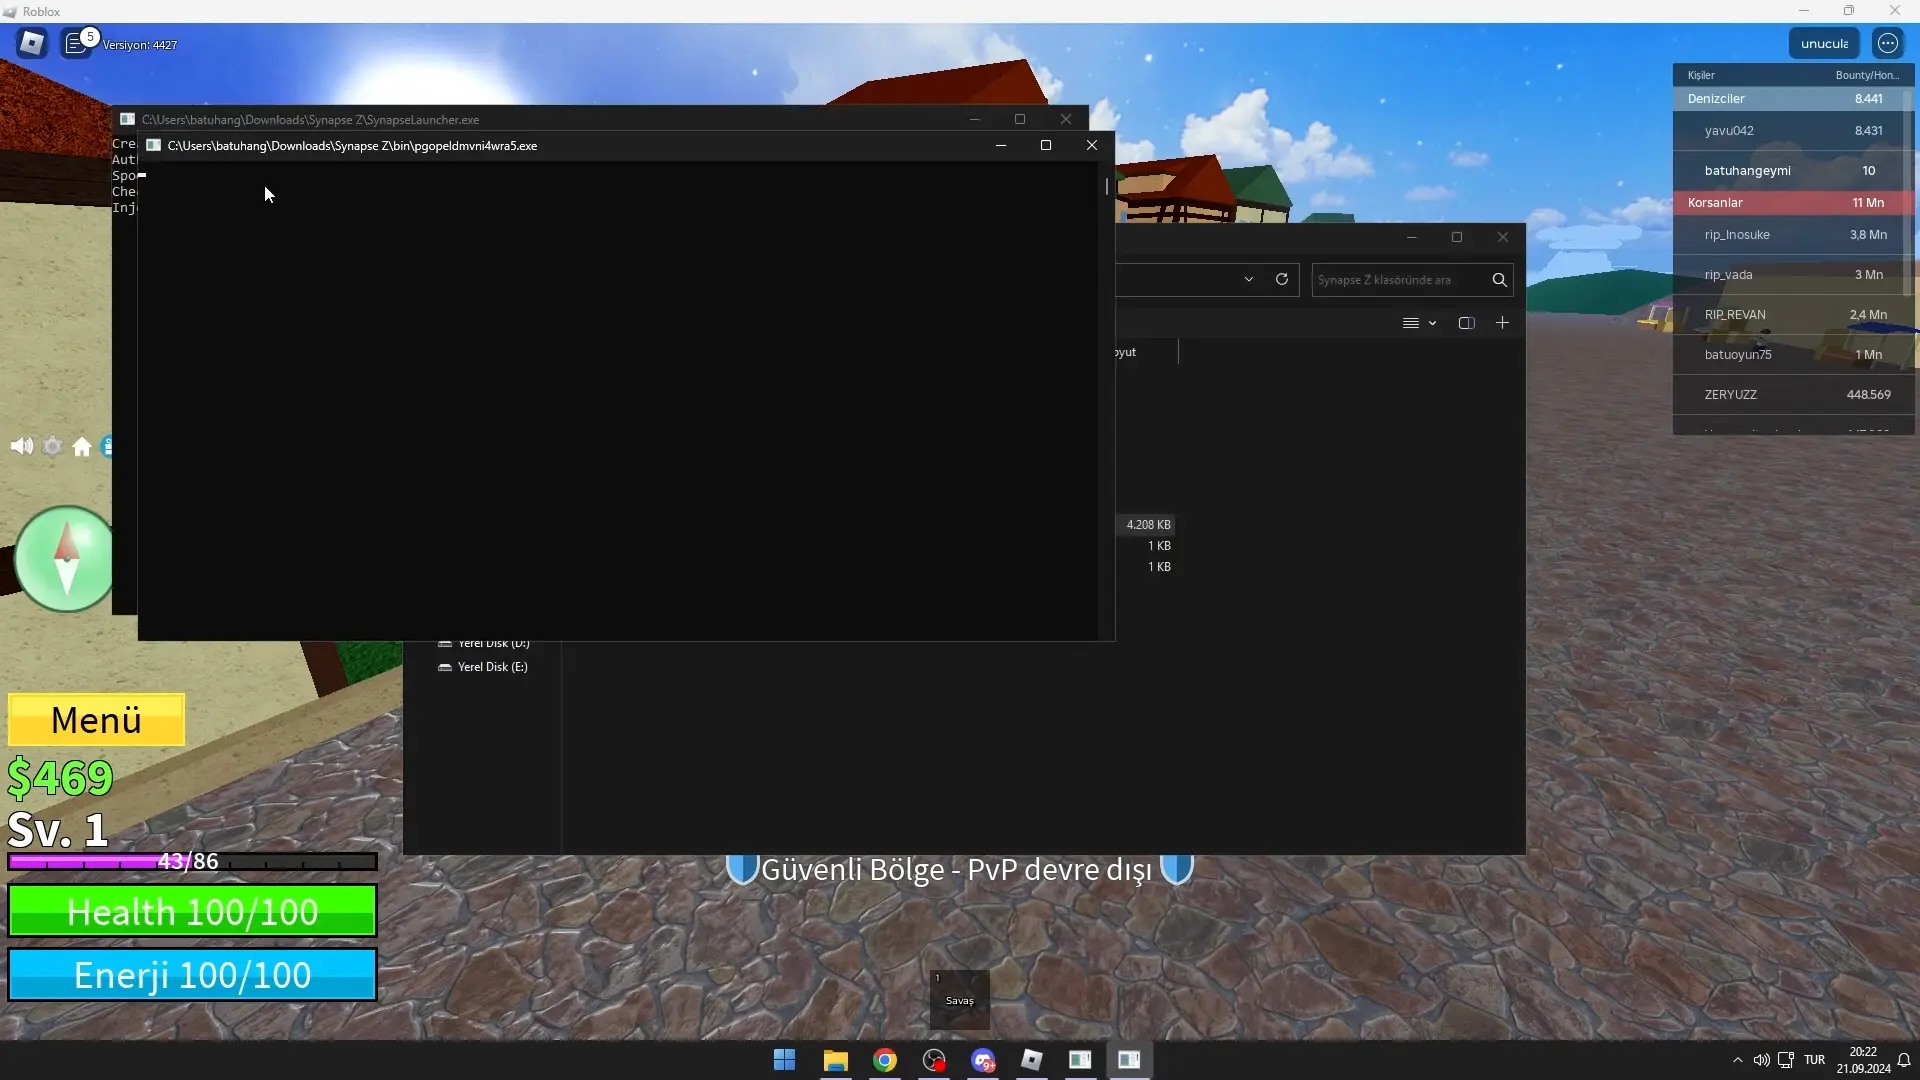1920x1080 pixels.
Task: Click the File Explorer search magnifier icon
Action: [x=1499, y=280]
